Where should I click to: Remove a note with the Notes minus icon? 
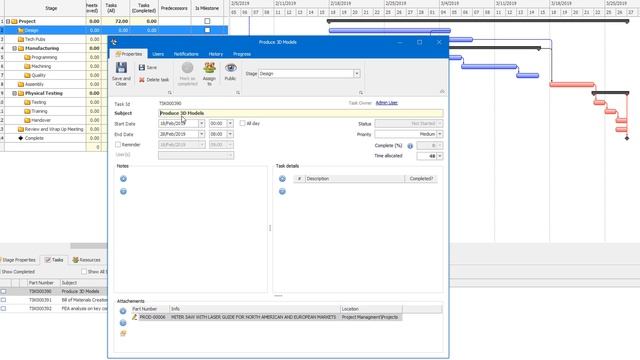[123, 191]
